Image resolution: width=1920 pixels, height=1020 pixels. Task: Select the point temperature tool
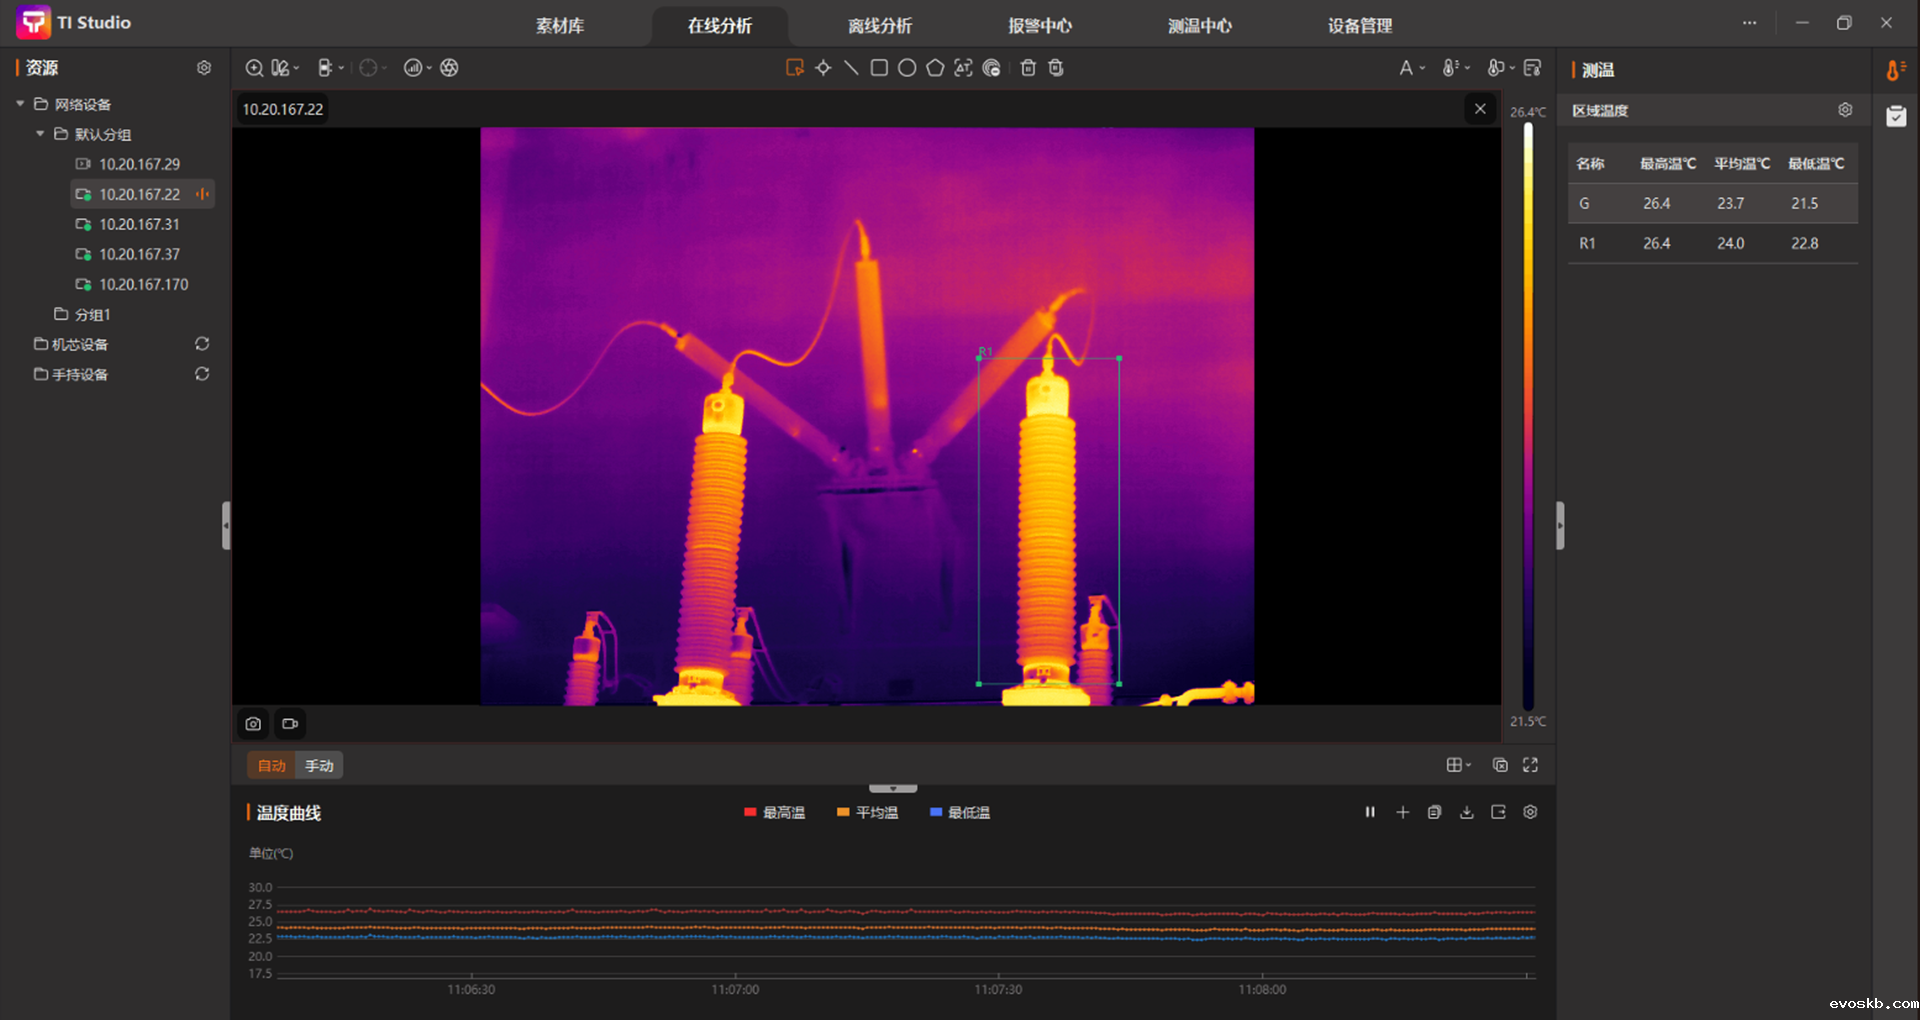coord(823,68)
